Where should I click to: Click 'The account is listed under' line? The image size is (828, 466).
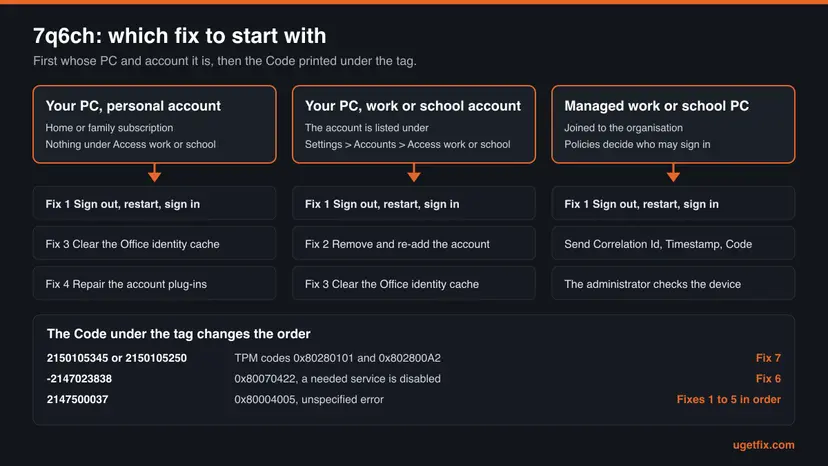point(366,128)
